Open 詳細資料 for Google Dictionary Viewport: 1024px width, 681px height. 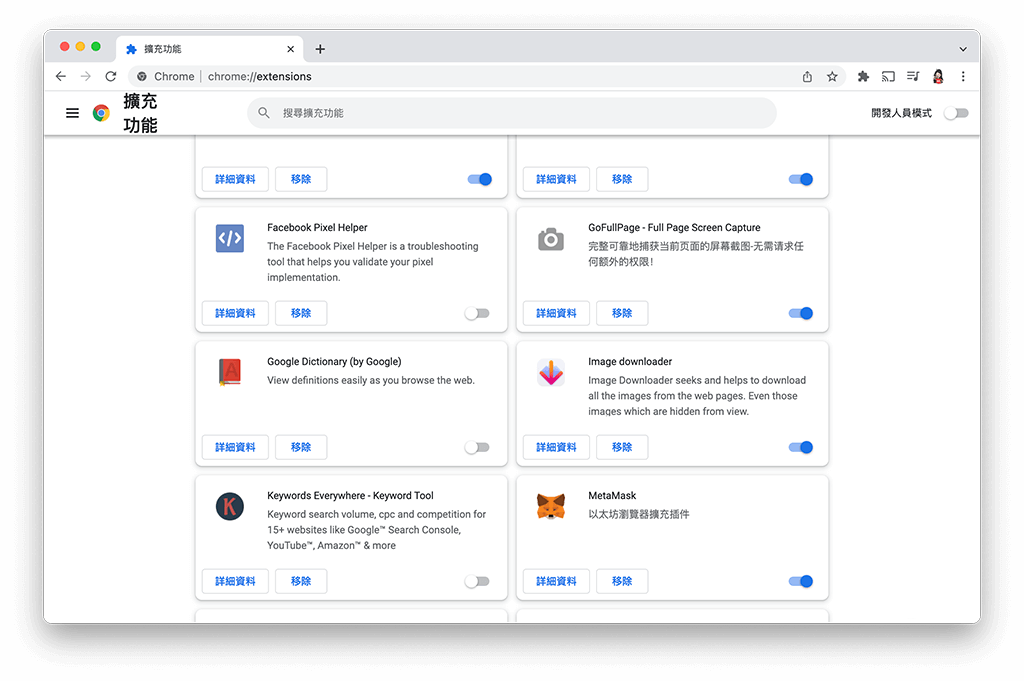(x=235, y=447)
